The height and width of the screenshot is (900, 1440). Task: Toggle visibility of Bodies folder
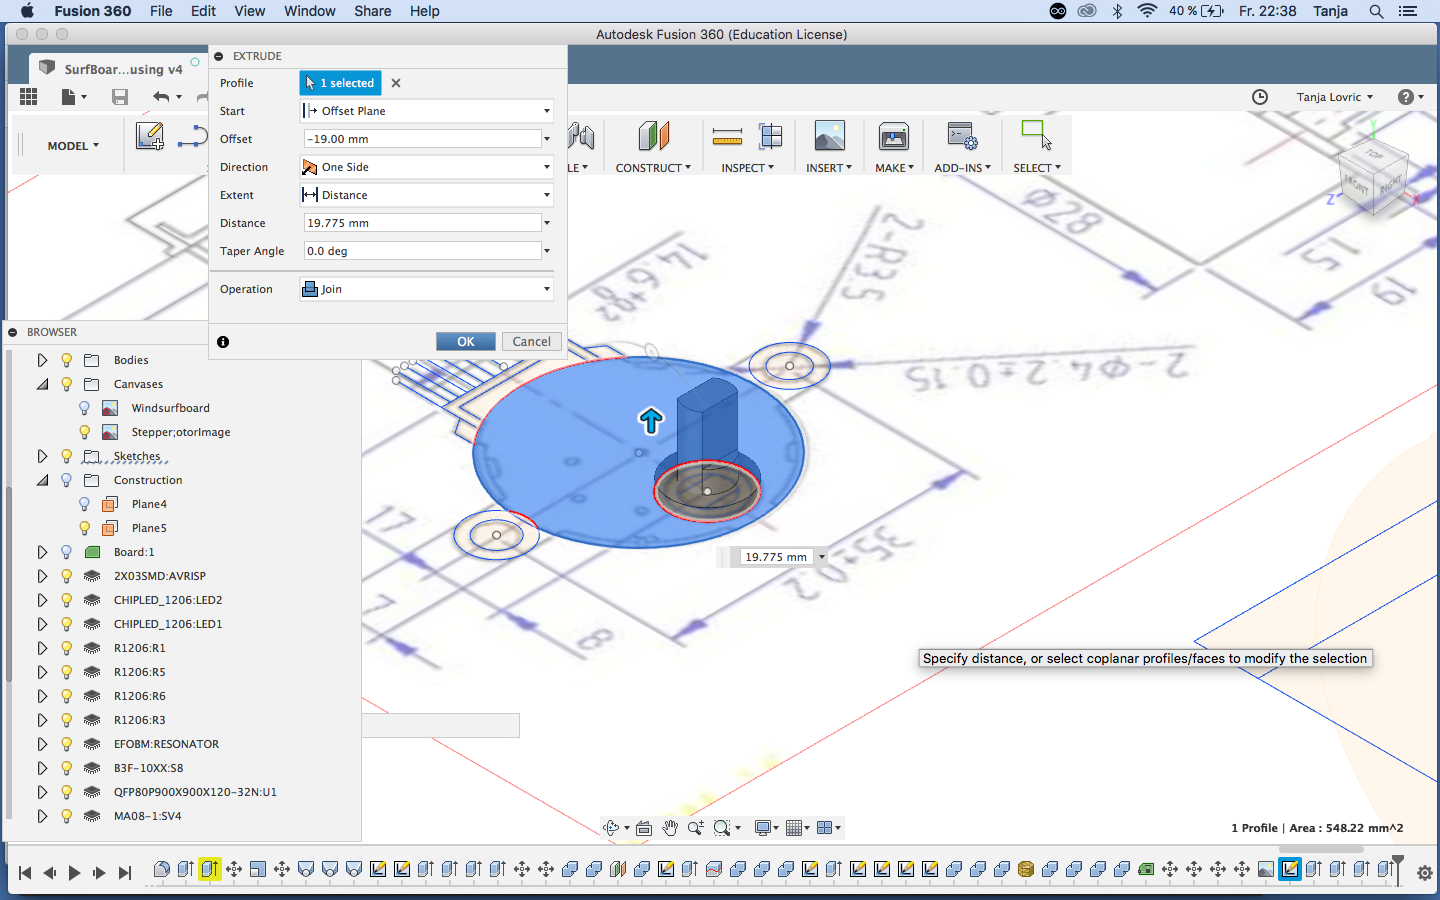(x=66, y=360)
